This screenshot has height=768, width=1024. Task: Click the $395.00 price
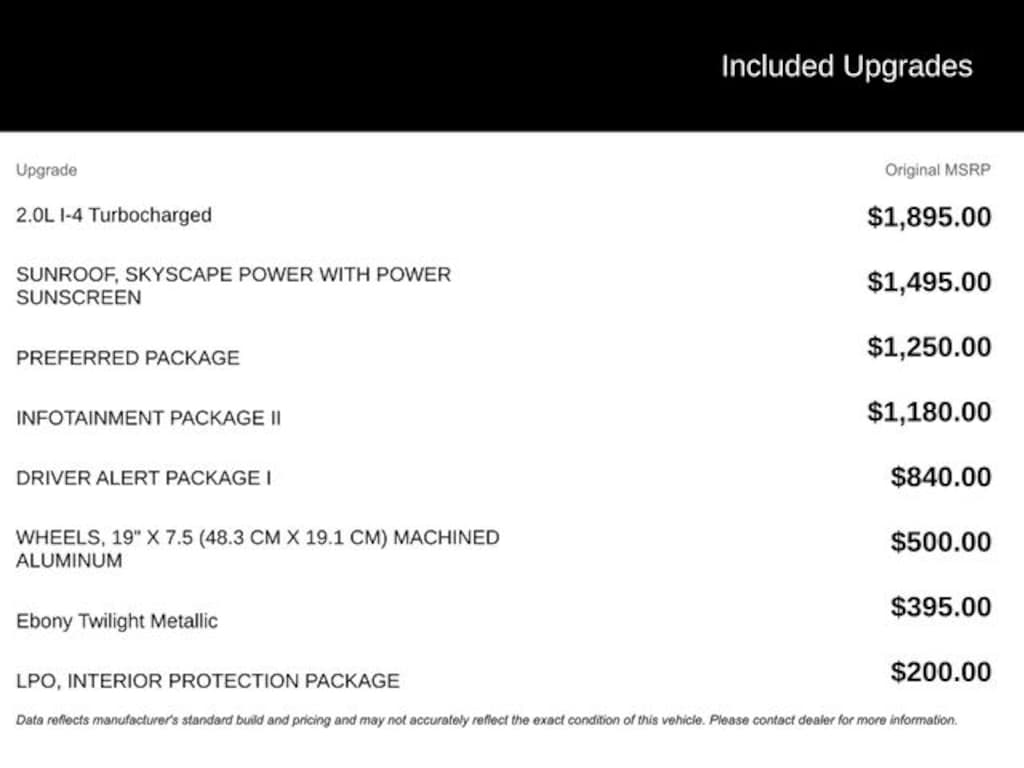(941, 607)
